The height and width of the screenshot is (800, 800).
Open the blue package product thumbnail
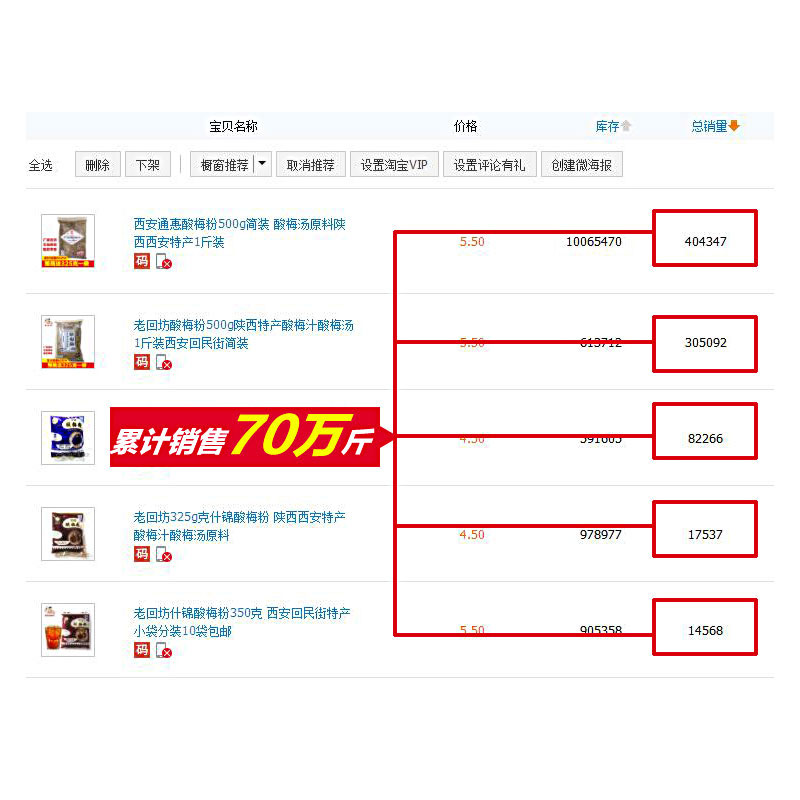[68, 438]
